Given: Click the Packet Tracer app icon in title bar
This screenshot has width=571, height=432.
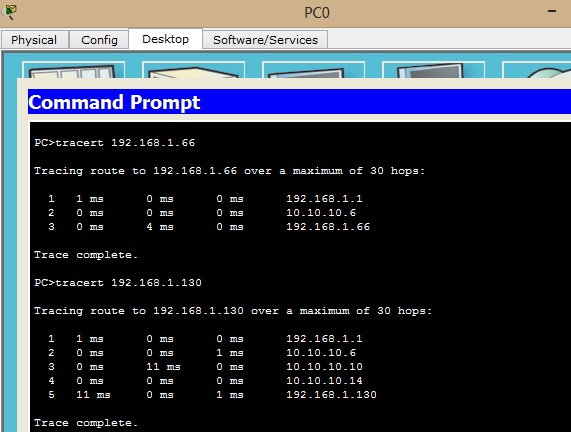Looking at the screenshot, I should pyautogui.click(x=9, y=12).
